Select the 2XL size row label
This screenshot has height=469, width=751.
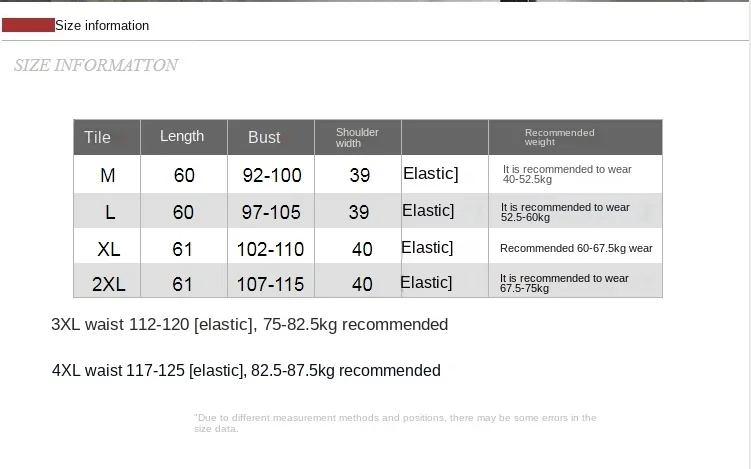(109, 285)
